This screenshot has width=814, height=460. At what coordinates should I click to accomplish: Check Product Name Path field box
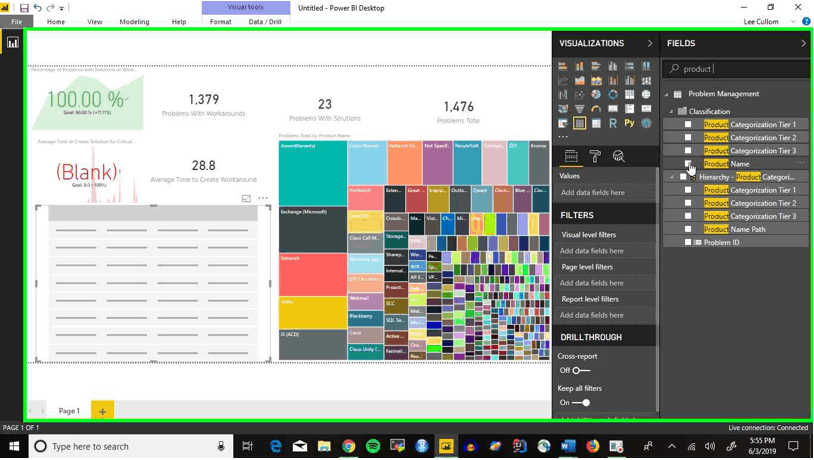688,229
